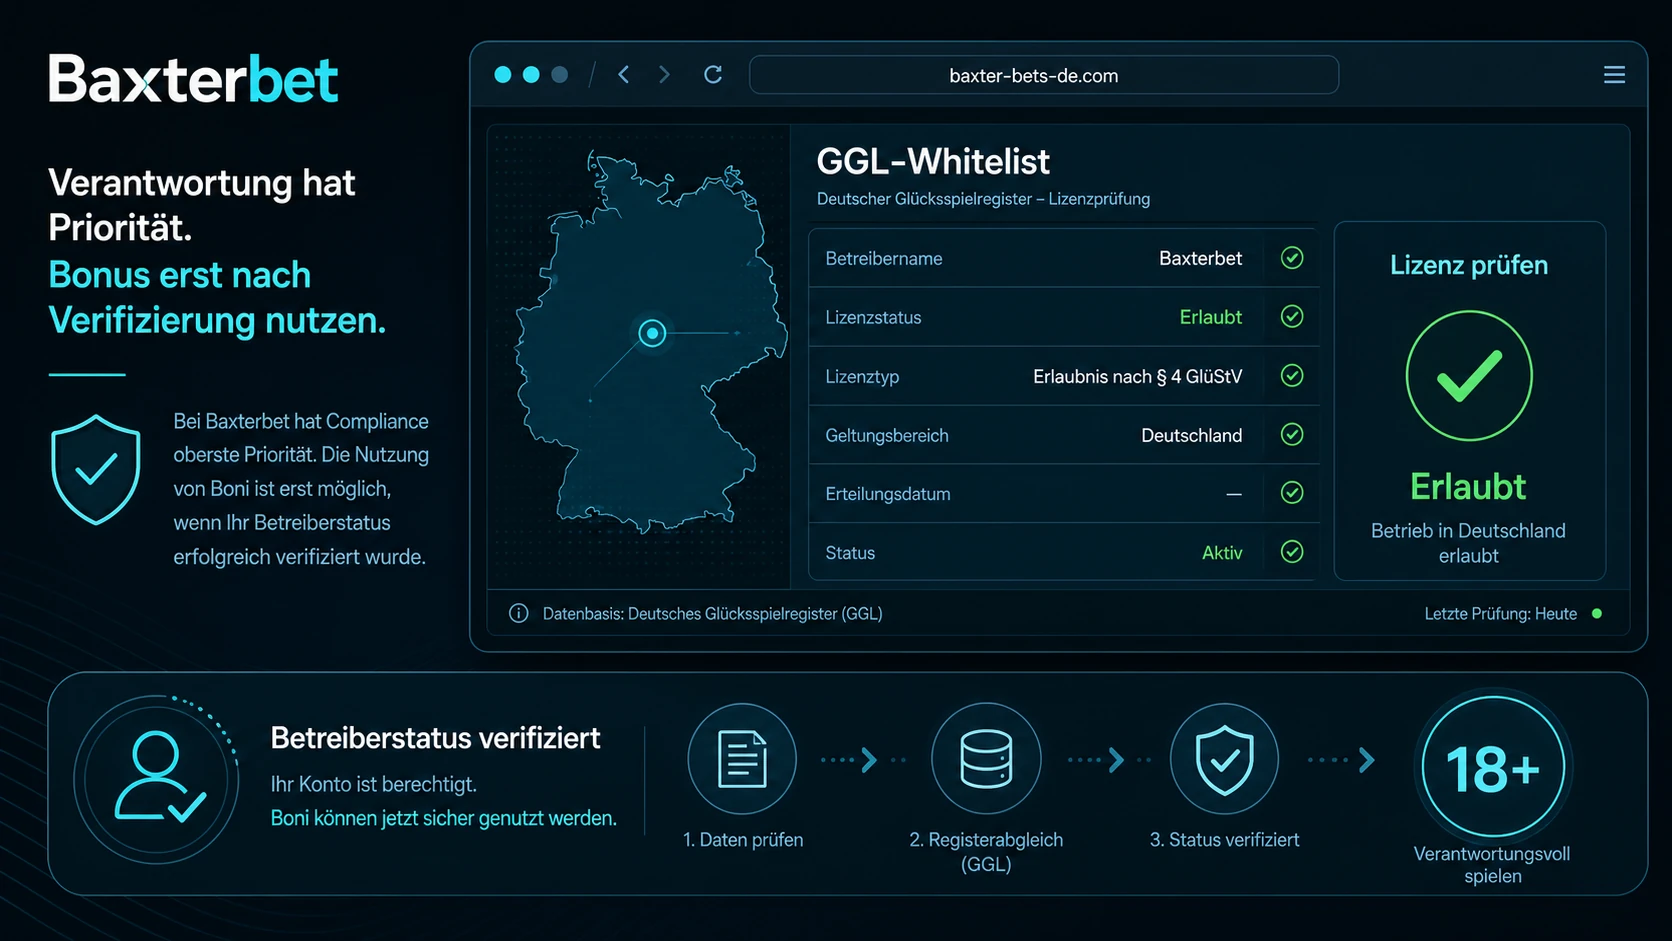The width and height of the screenshot is (1672, 941).
Task: Click the checkmark in the Erteilungsdatum row
Action: click(1292, 493)
